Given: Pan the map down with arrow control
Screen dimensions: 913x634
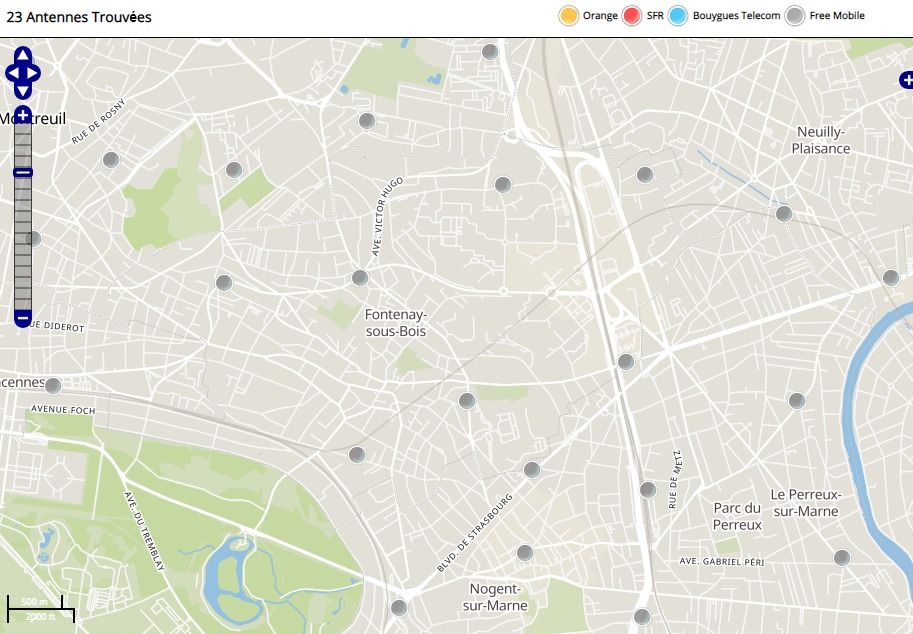Looking at the screenshot, I should point(23,90).
